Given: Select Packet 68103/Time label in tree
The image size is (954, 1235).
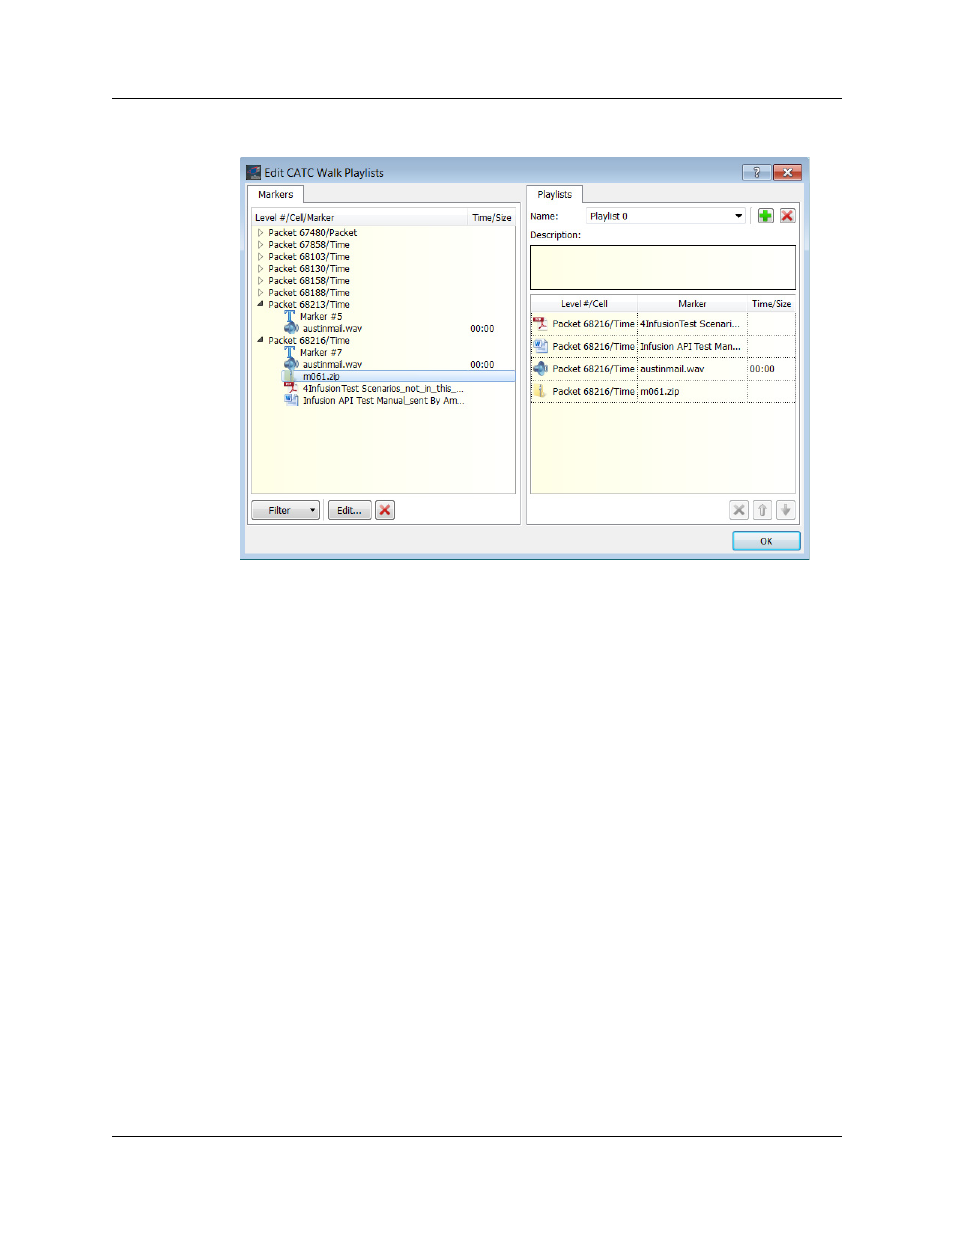Looking at the screenshot, I should (x=309, y=256).
